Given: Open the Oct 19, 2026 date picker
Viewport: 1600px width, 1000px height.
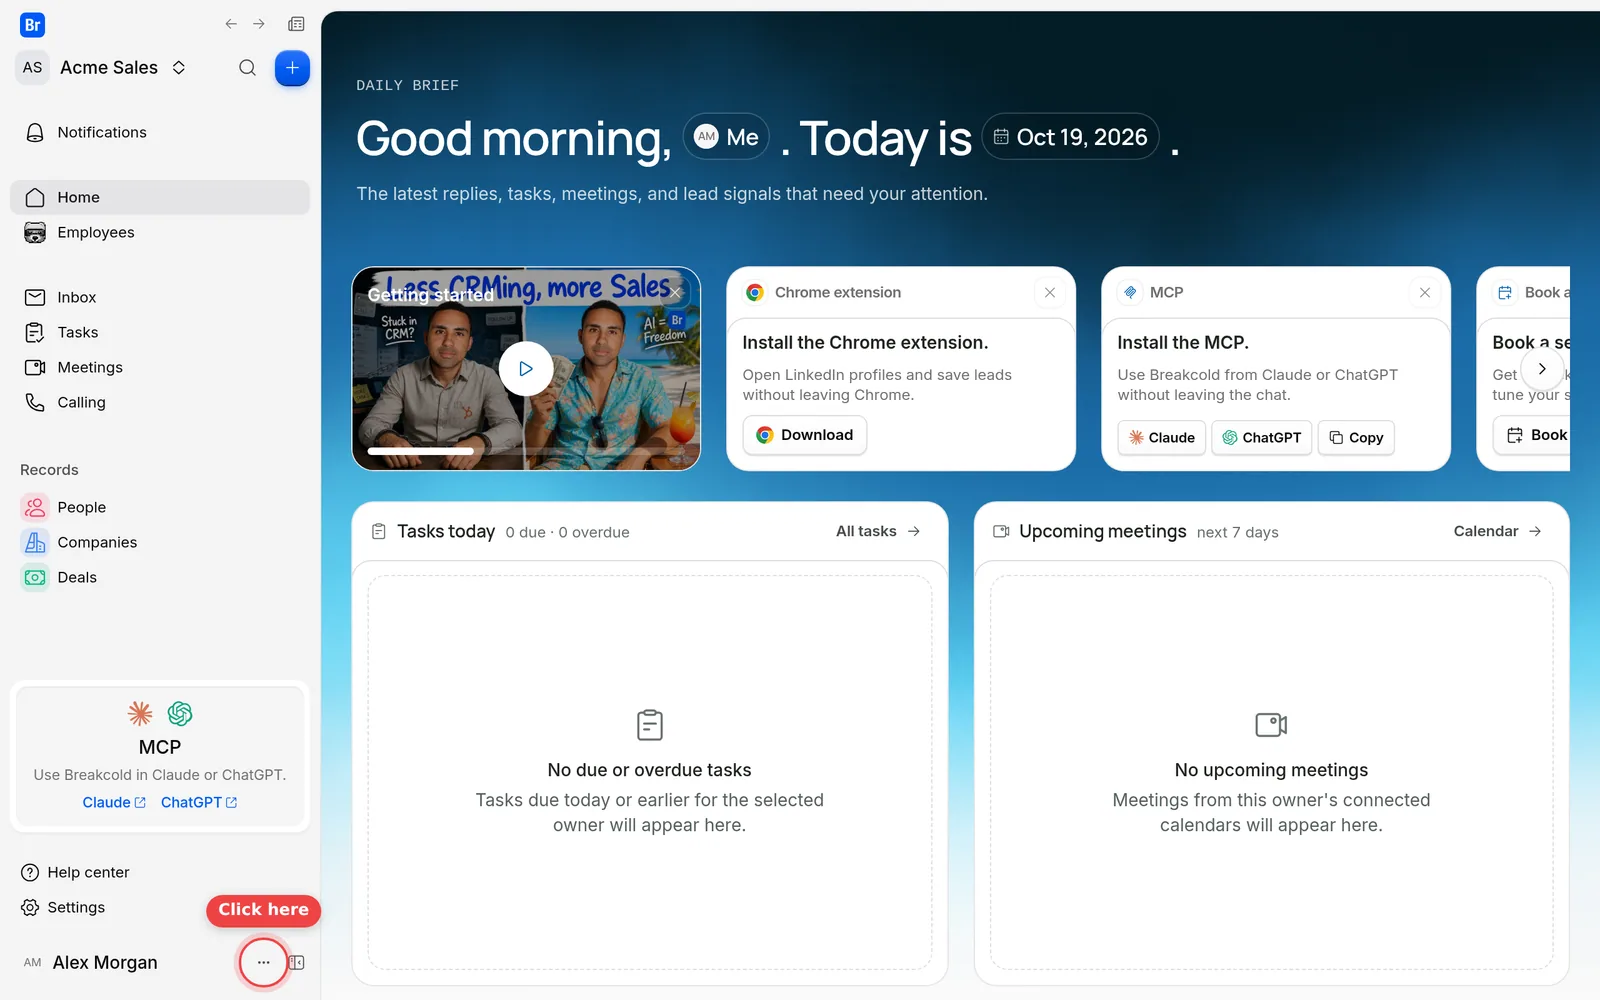Looking at the screenshot, I should 1071,137.
